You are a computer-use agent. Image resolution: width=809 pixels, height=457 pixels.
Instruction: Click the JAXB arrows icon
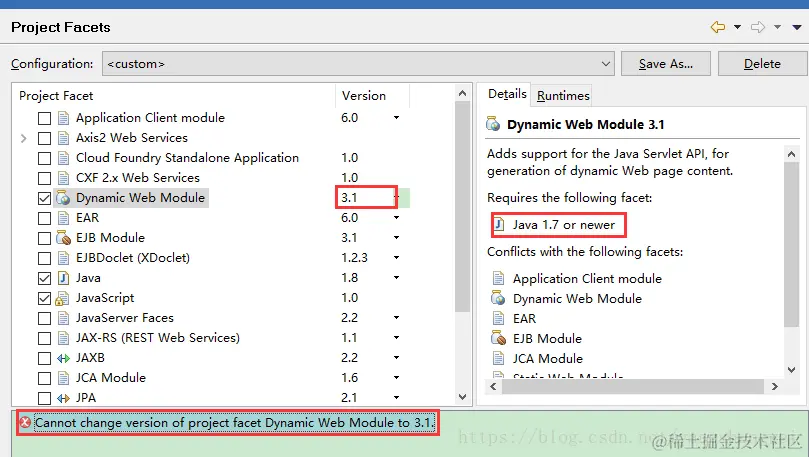(63, 358)
